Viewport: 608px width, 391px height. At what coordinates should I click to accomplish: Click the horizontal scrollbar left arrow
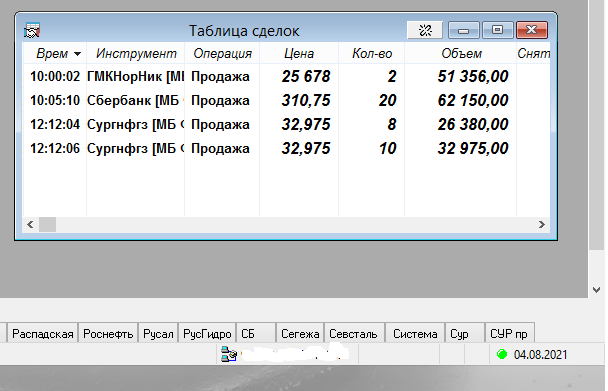tap(30, 225)
